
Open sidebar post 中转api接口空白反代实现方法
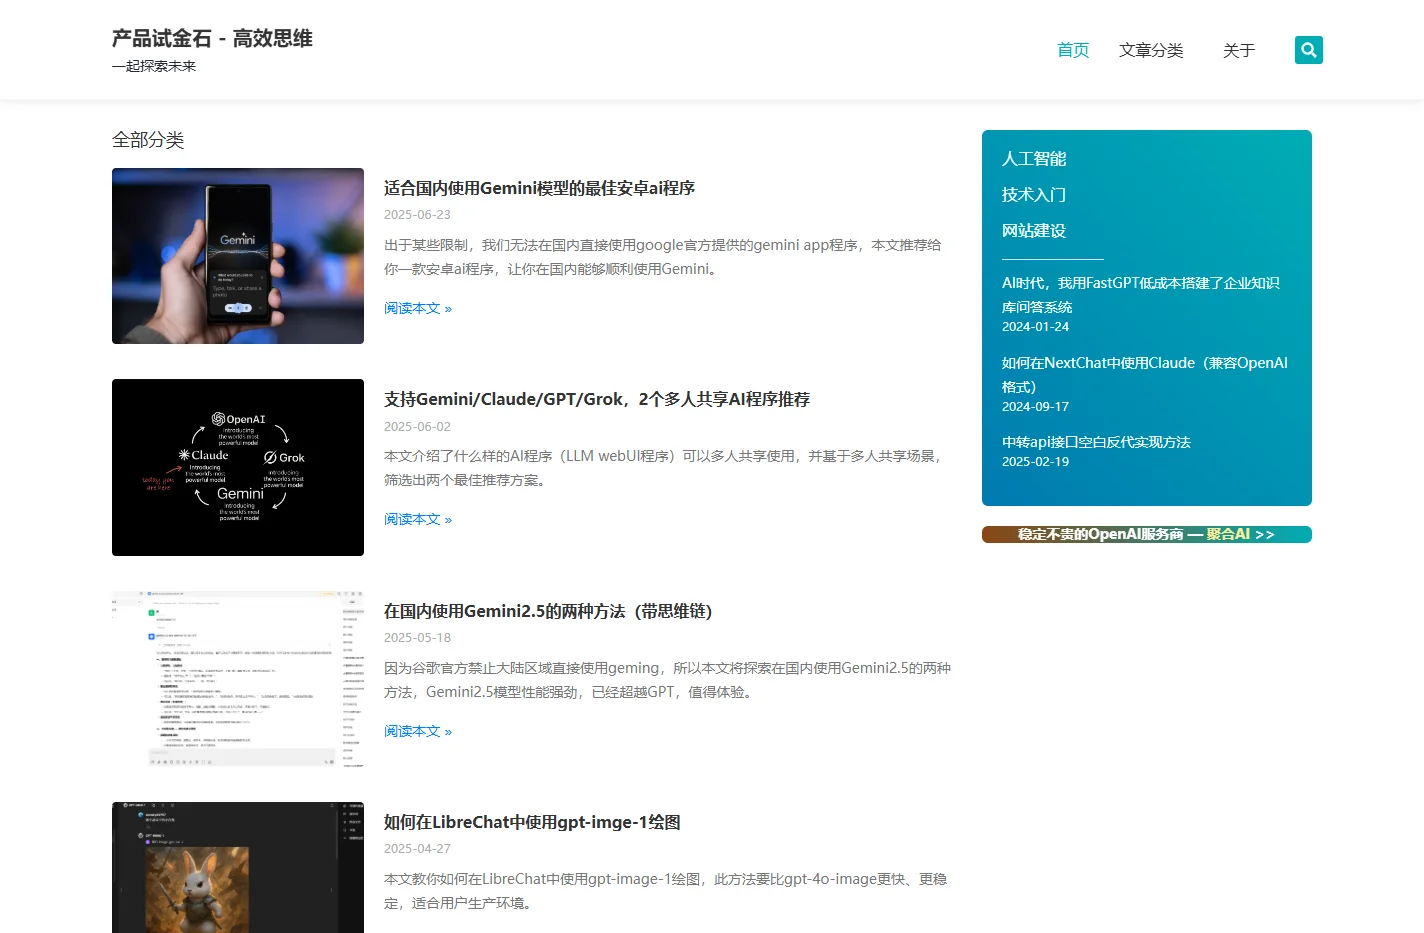tap(1096, 442)
